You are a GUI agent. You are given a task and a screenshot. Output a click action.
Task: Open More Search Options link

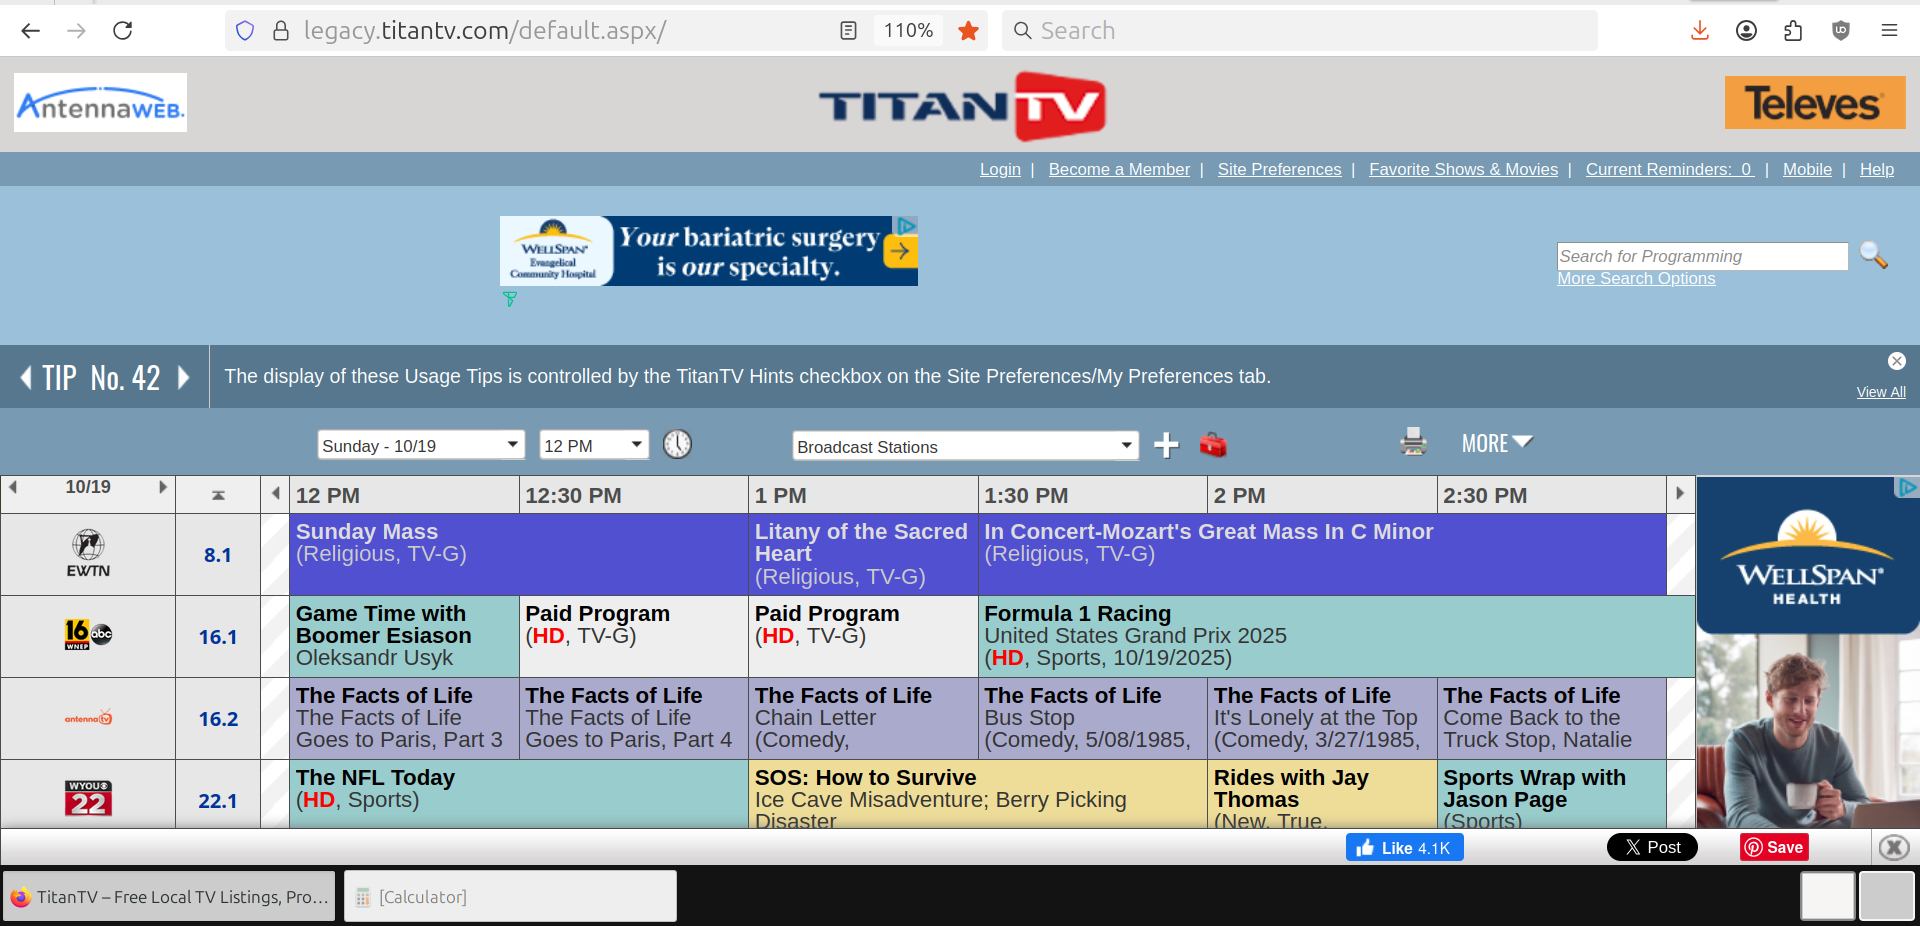point(1636,279)
